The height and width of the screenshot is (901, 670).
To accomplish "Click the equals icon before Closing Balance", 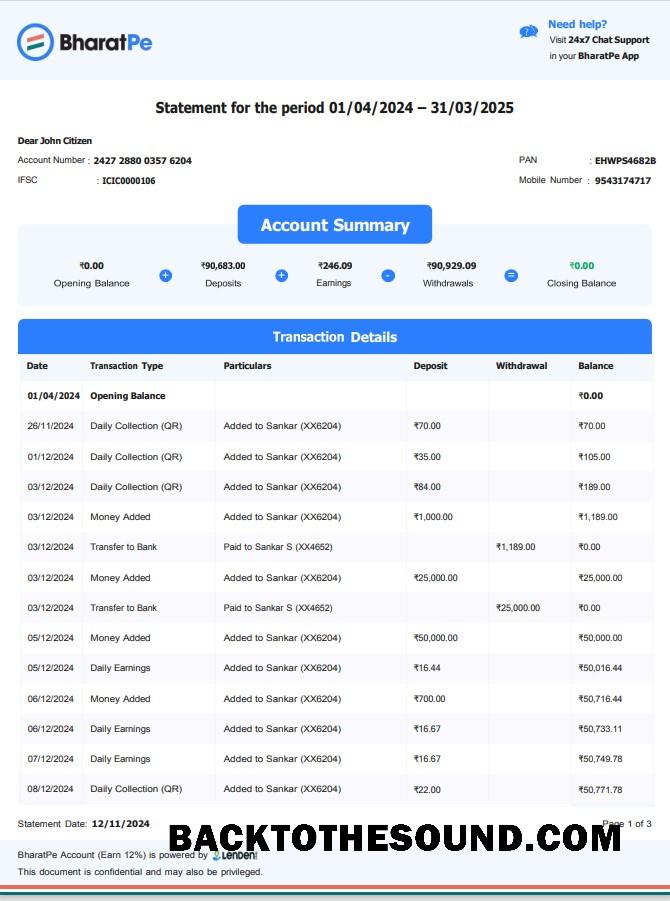I will point(511,276).
